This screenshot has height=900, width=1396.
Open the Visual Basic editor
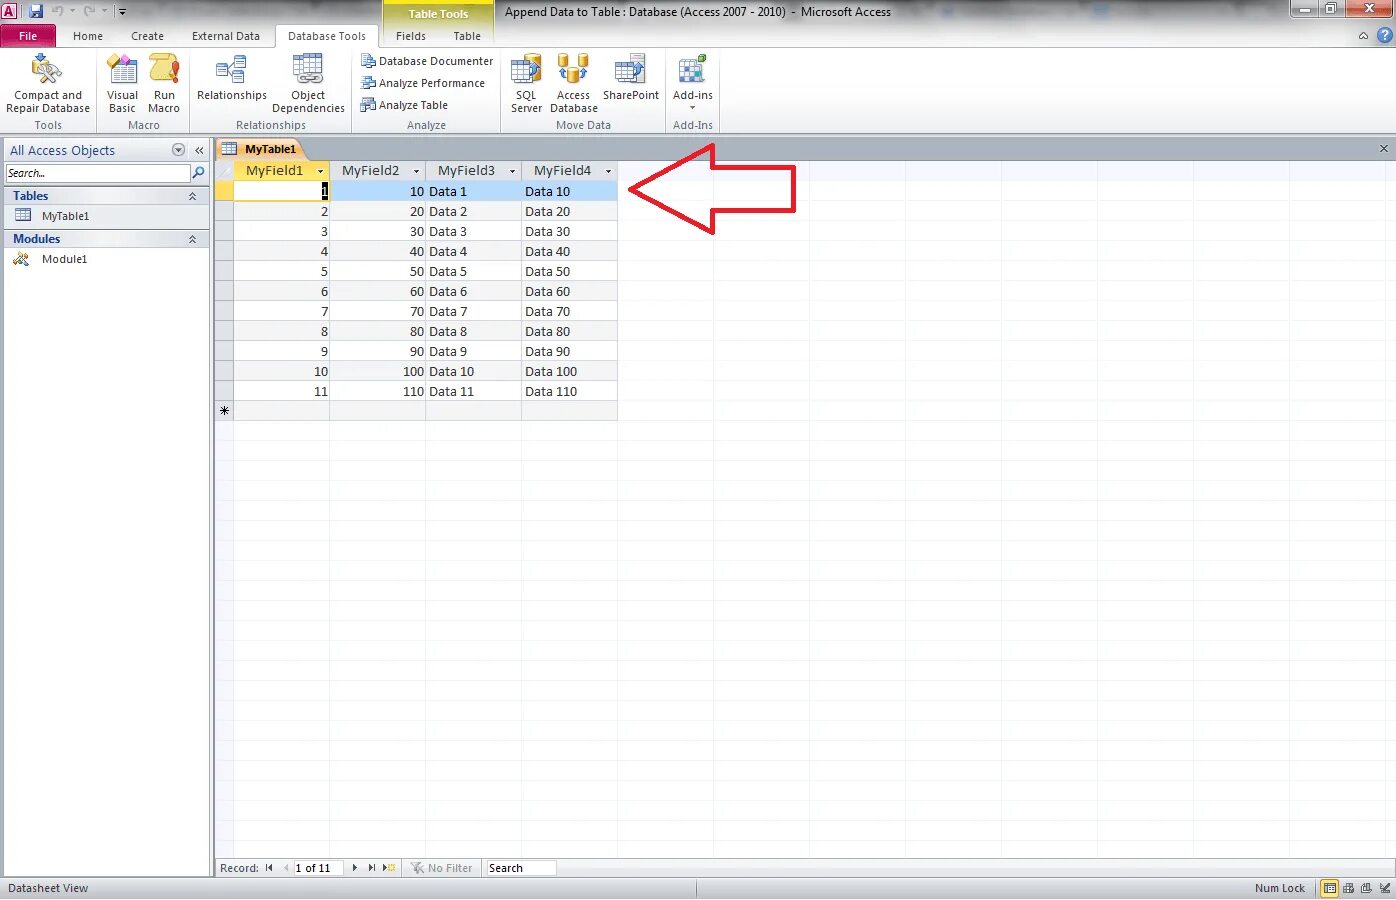point(122,84)
